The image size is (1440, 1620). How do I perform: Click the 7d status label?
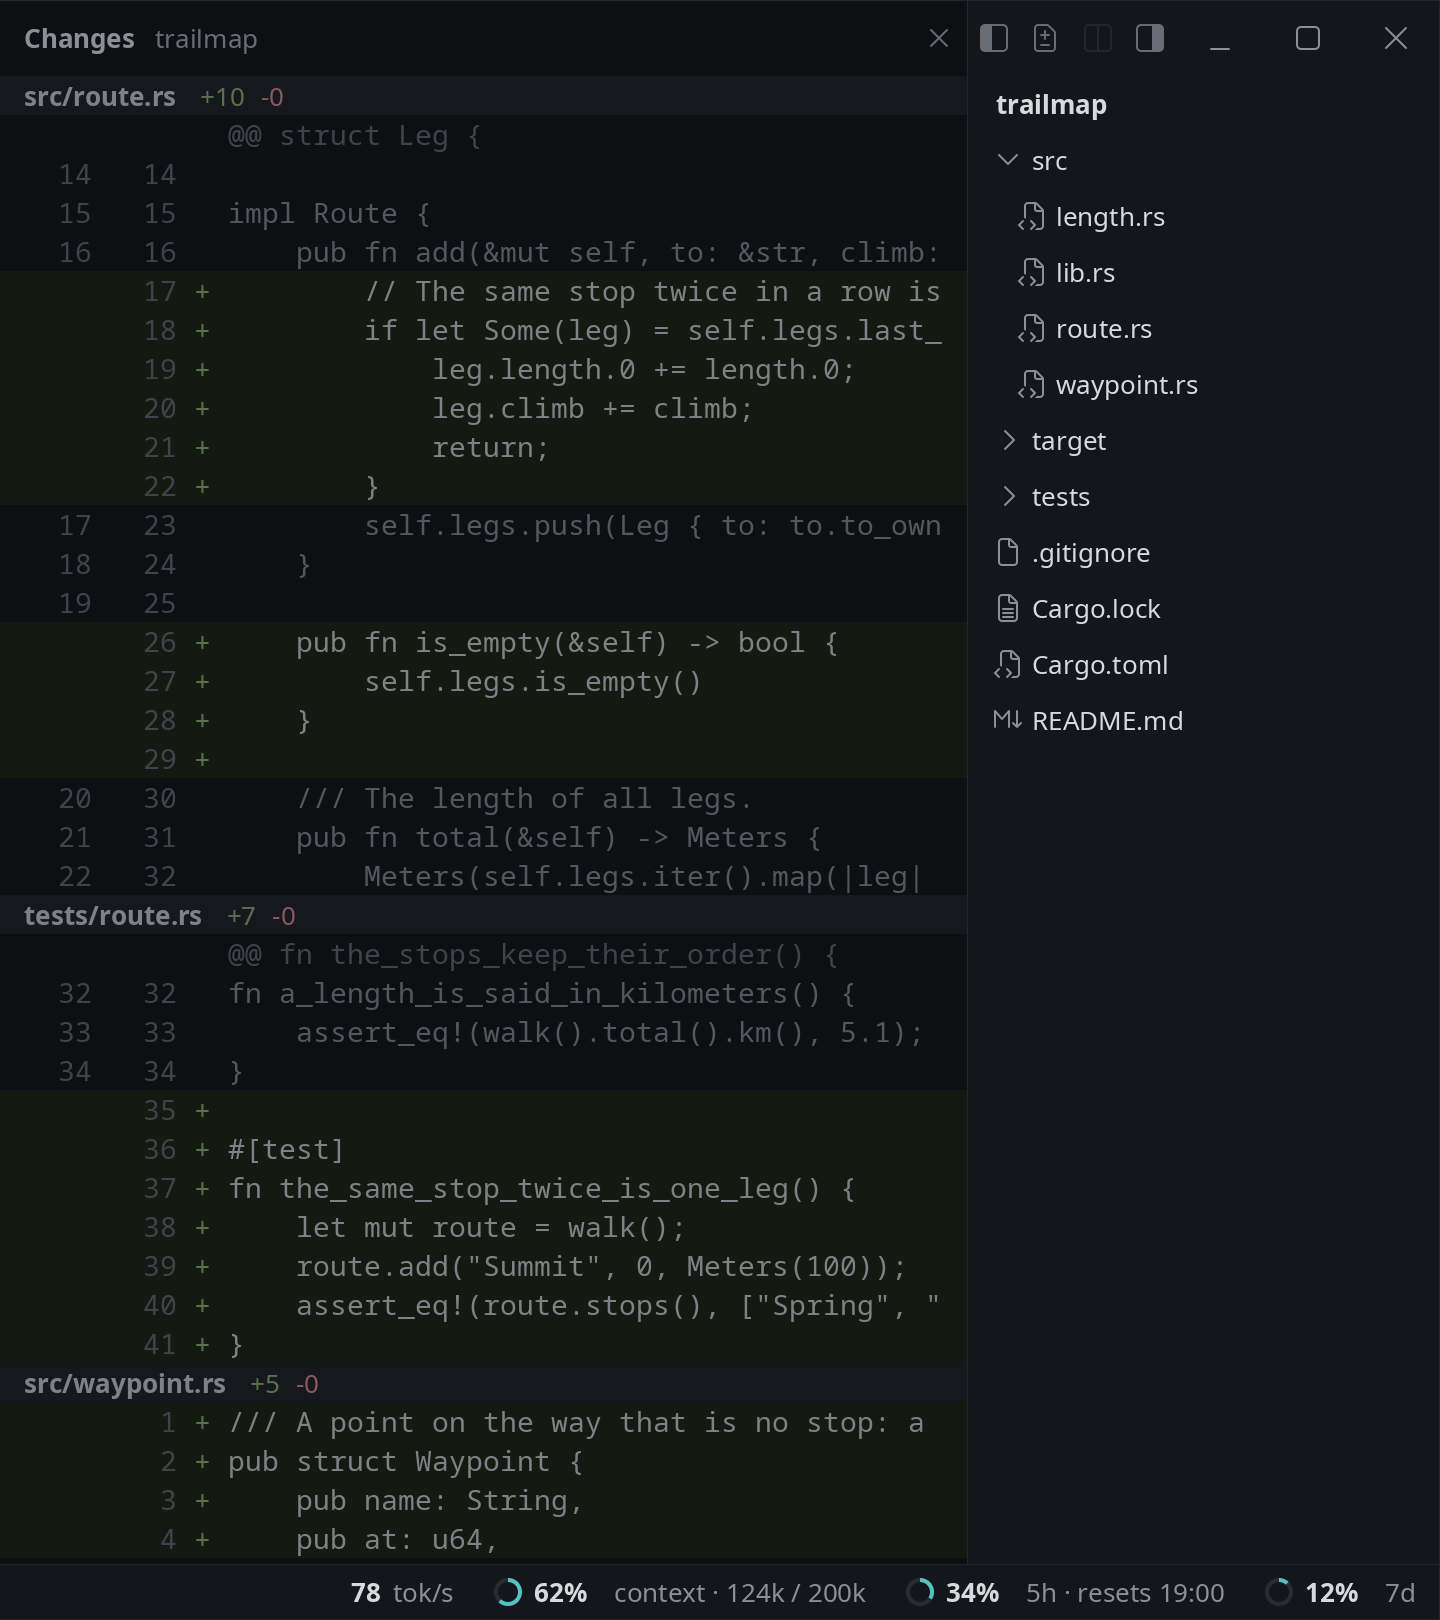point(1400,1592)
